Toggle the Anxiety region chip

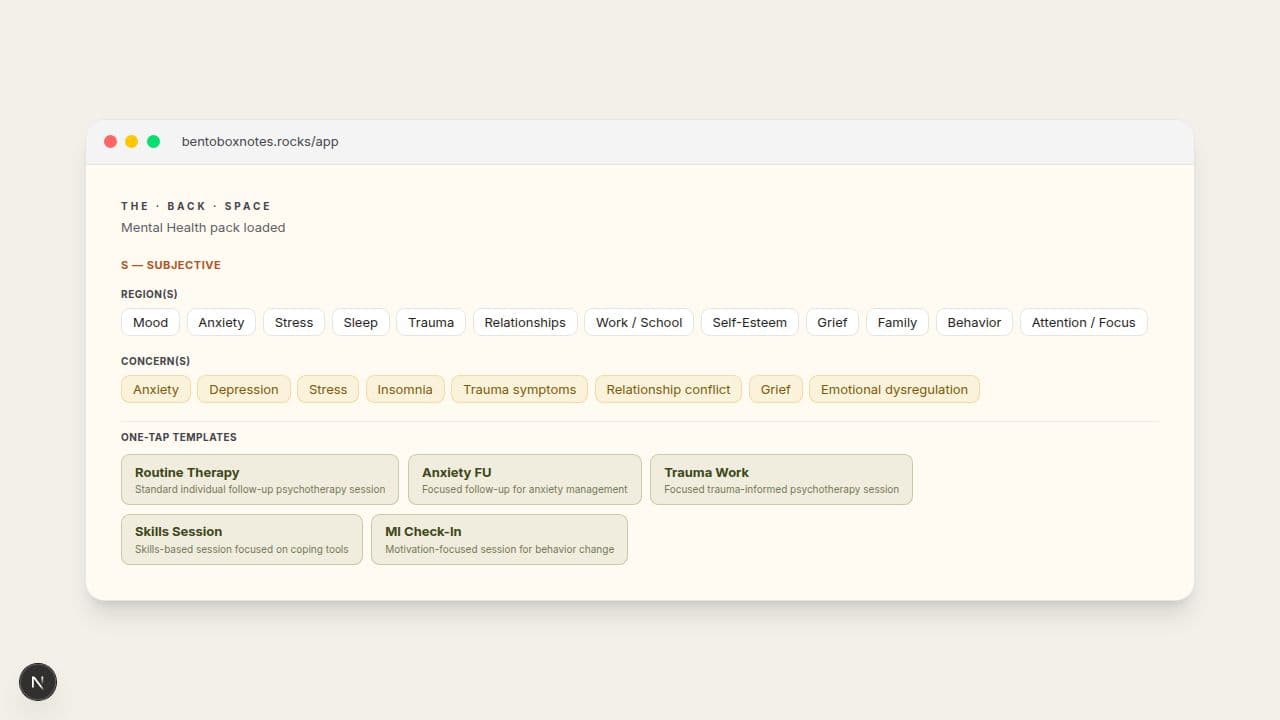tap(221, 322)
